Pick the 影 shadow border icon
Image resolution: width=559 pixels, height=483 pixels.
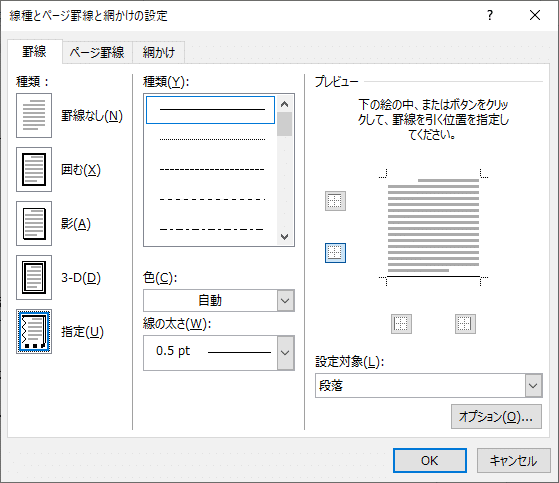click(x=34, y=223)
